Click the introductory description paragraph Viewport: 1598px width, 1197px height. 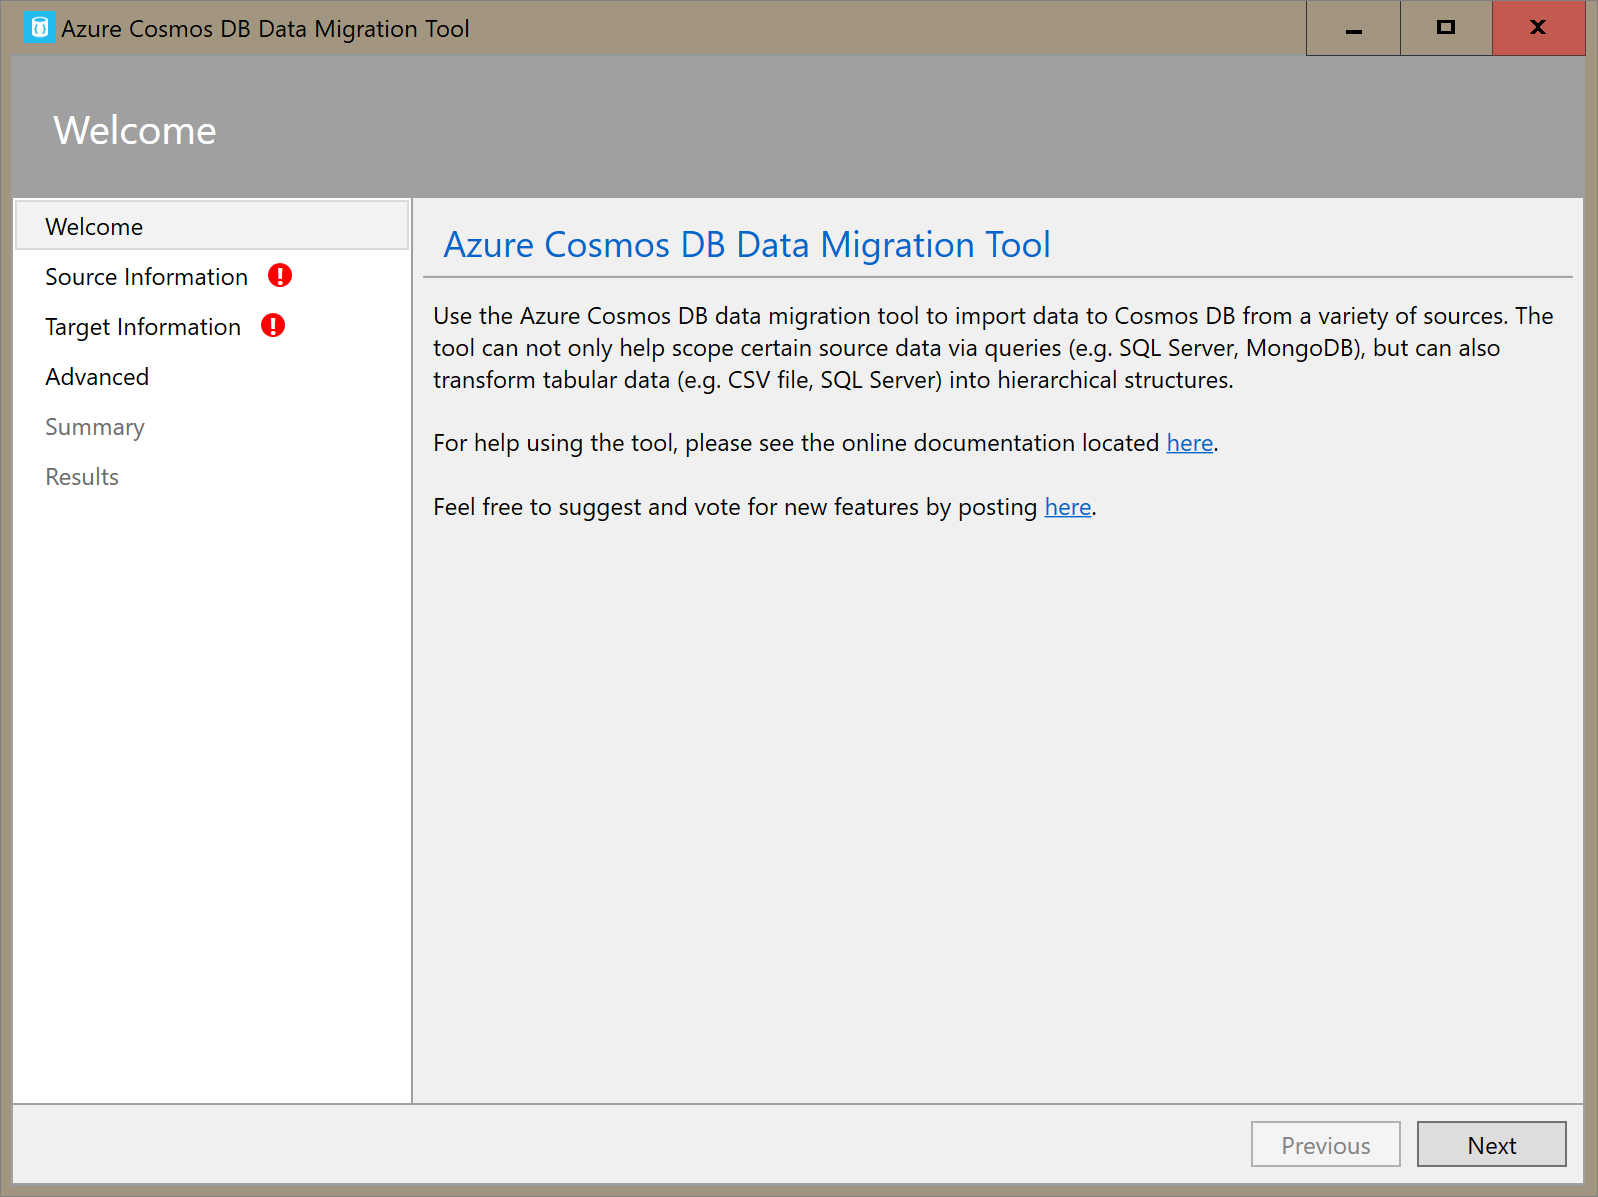992,348
